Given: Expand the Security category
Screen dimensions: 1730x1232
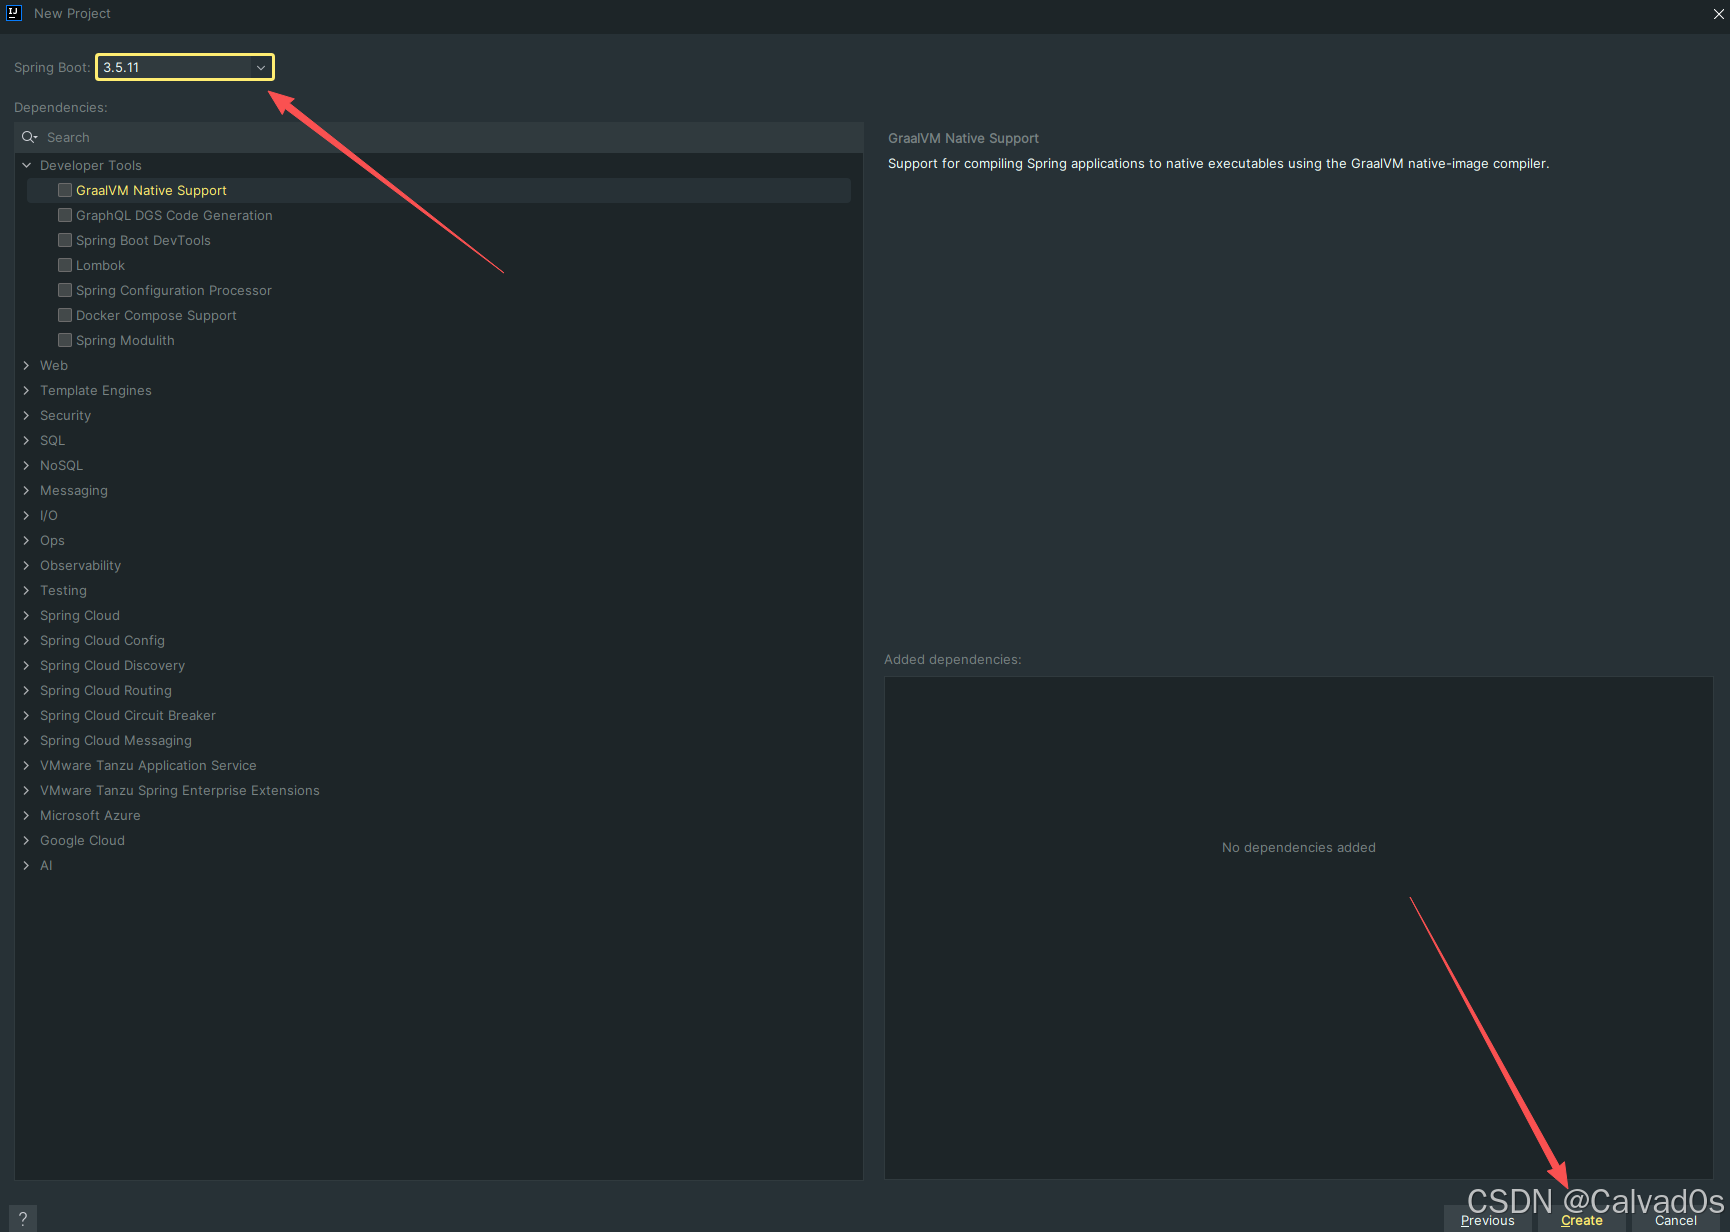Looking at the screenshot, I should click(27, 415).
